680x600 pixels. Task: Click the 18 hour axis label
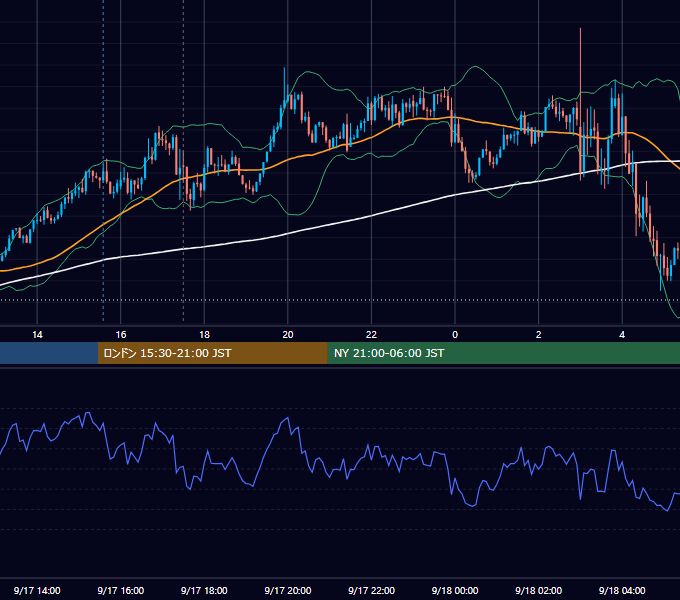pos(204,335)
